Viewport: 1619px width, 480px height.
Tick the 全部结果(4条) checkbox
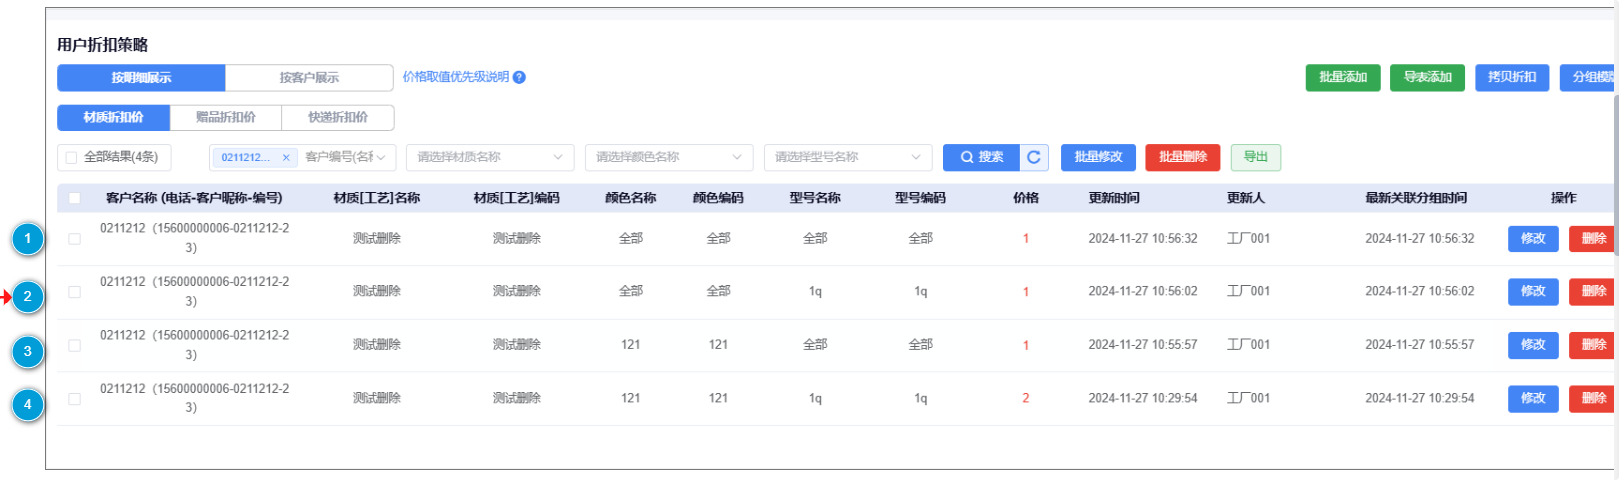(71, 158)
